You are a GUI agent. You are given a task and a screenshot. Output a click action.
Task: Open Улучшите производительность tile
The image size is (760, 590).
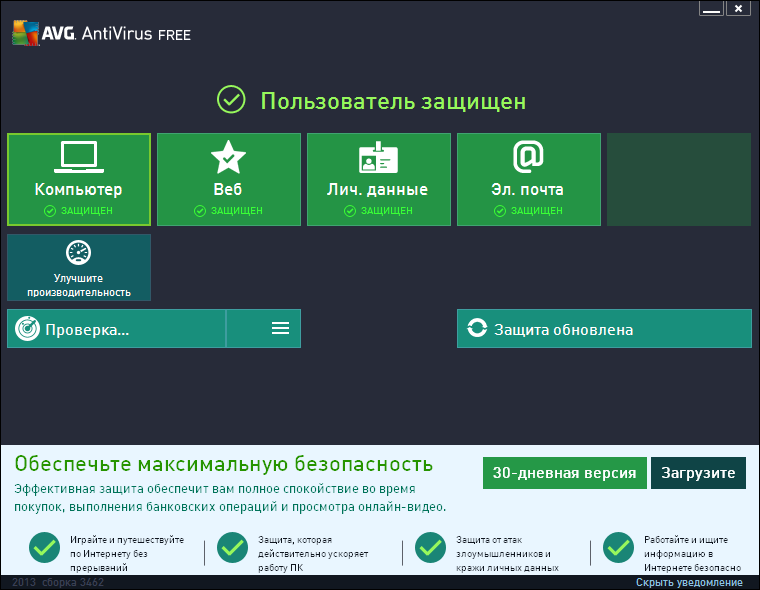pyautogui.click(x=79, y=268)
